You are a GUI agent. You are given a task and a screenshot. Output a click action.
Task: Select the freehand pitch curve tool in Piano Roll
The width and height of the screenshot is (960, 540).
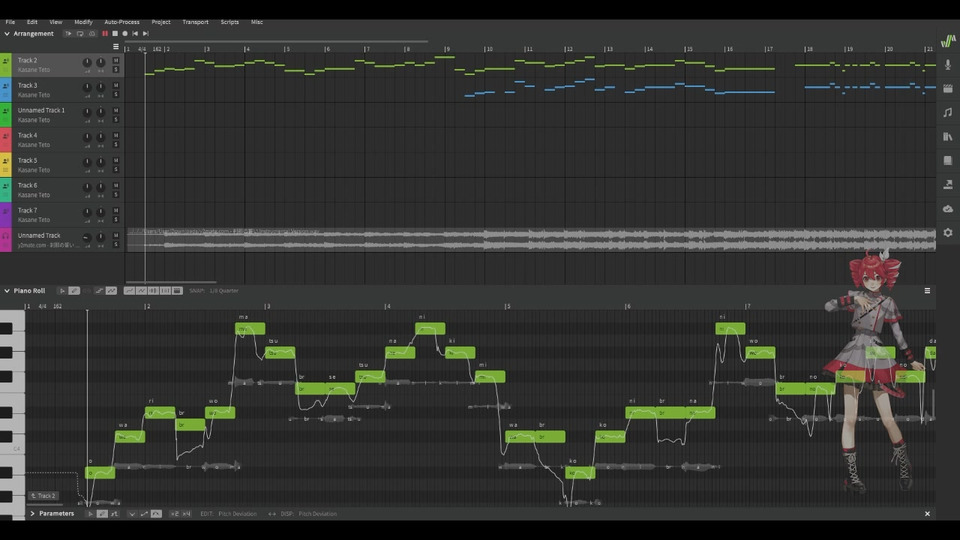[x=111, y=291]
